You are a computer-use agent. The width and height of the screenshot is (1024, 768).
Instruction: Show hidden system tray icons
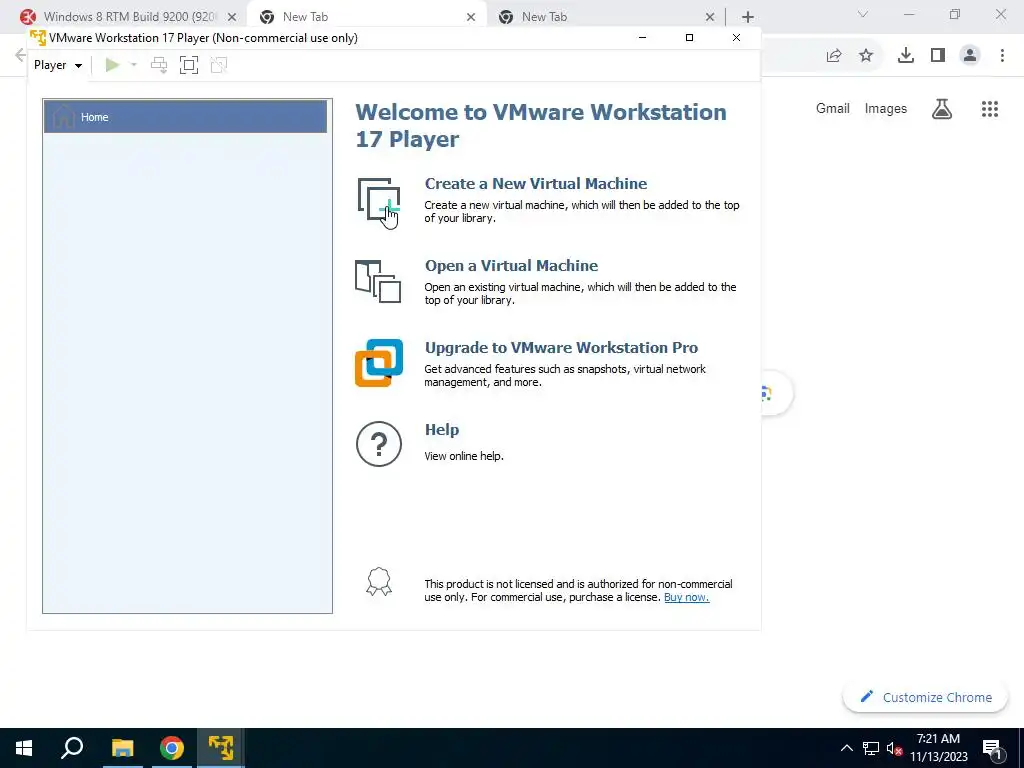click(x=846, y=748)
